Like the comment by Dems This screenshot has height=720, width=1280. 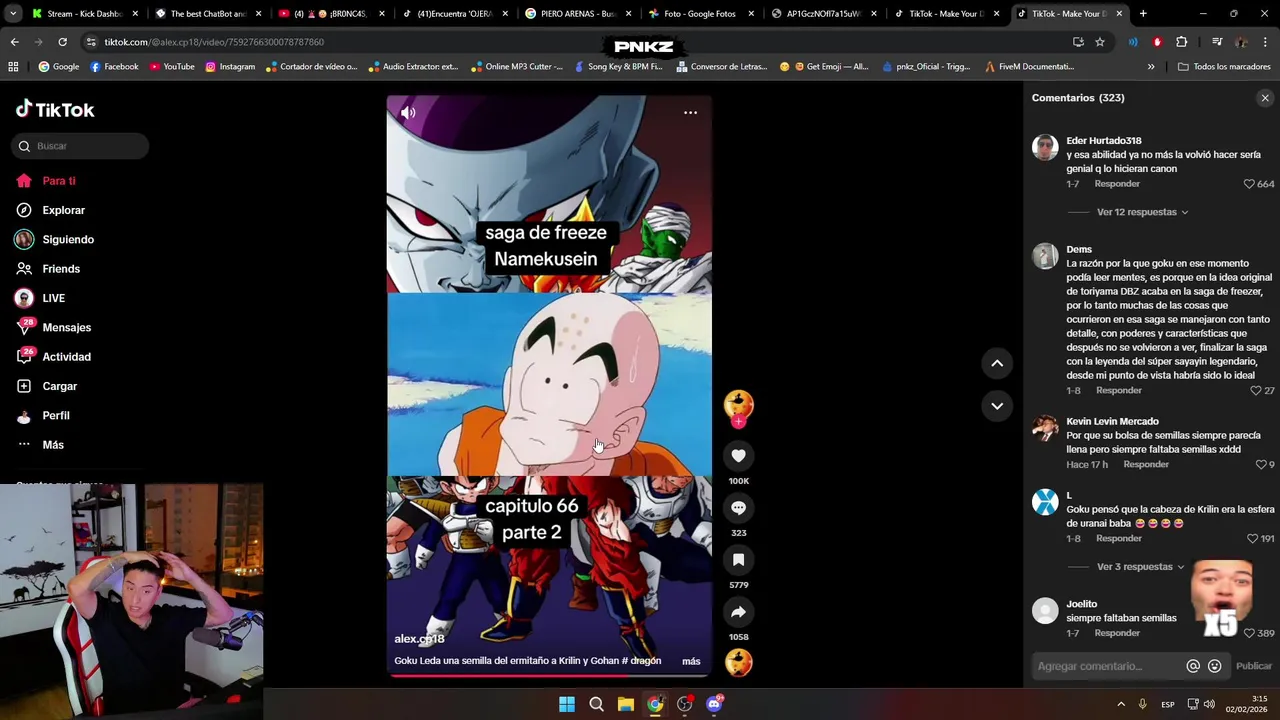click(1256, 391)
